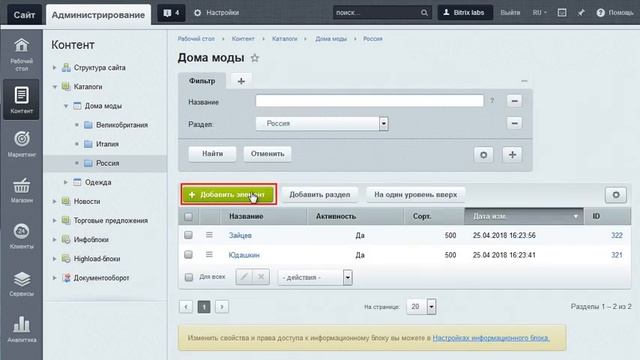Select the Фильтр tab
This screenshot has width=640, height=360.
pos(202,81)
